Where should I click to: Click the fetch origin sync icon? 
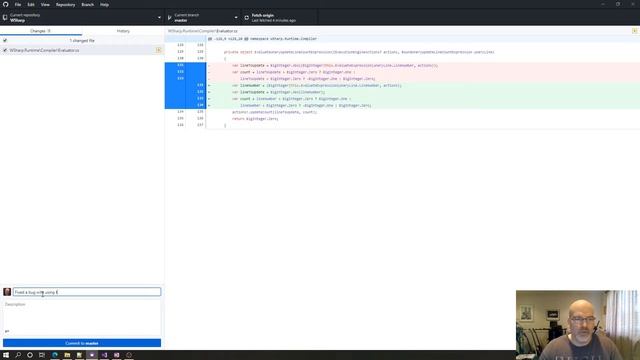click(x=247, y=18)
